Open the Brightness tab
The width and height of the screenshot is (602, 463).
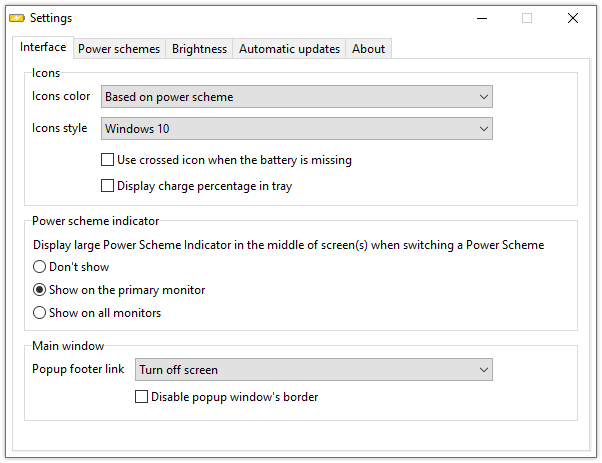point(199,49)
